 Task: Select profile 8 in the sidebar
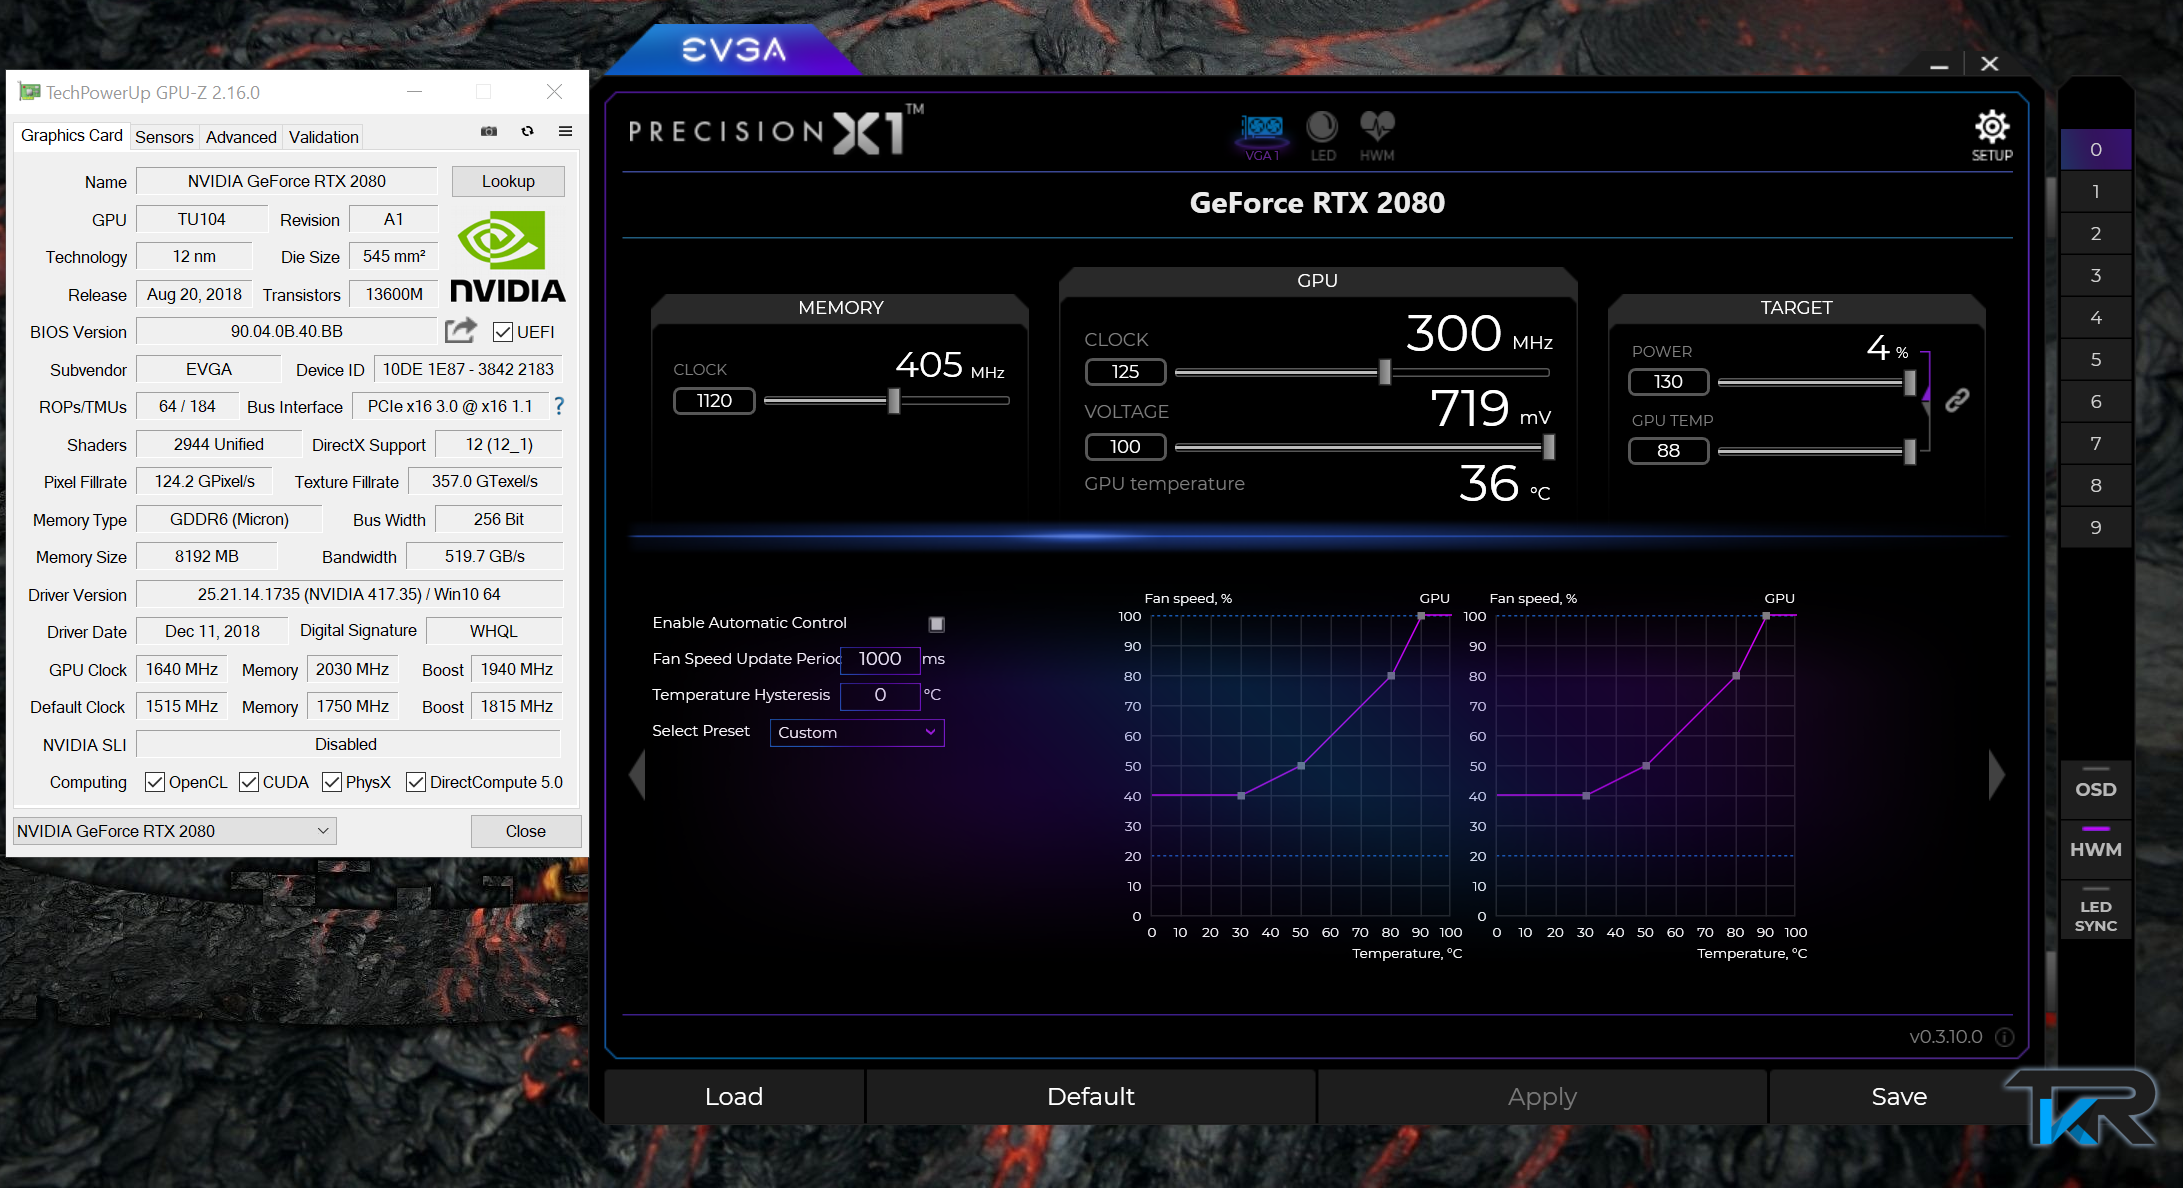pyautogui.click(x=2096, y=486)
